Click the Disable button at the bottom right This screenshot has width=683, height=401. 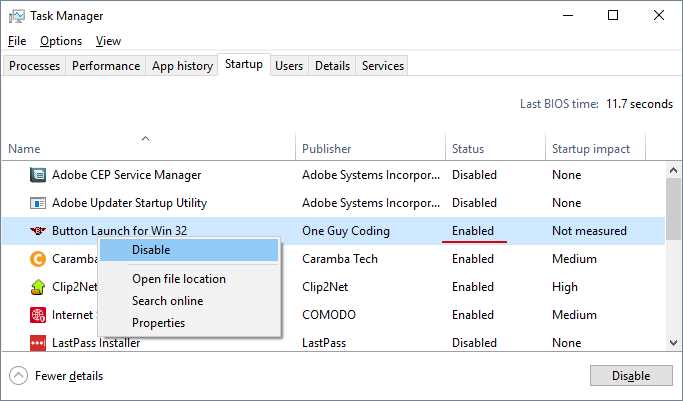click(631, 376)
